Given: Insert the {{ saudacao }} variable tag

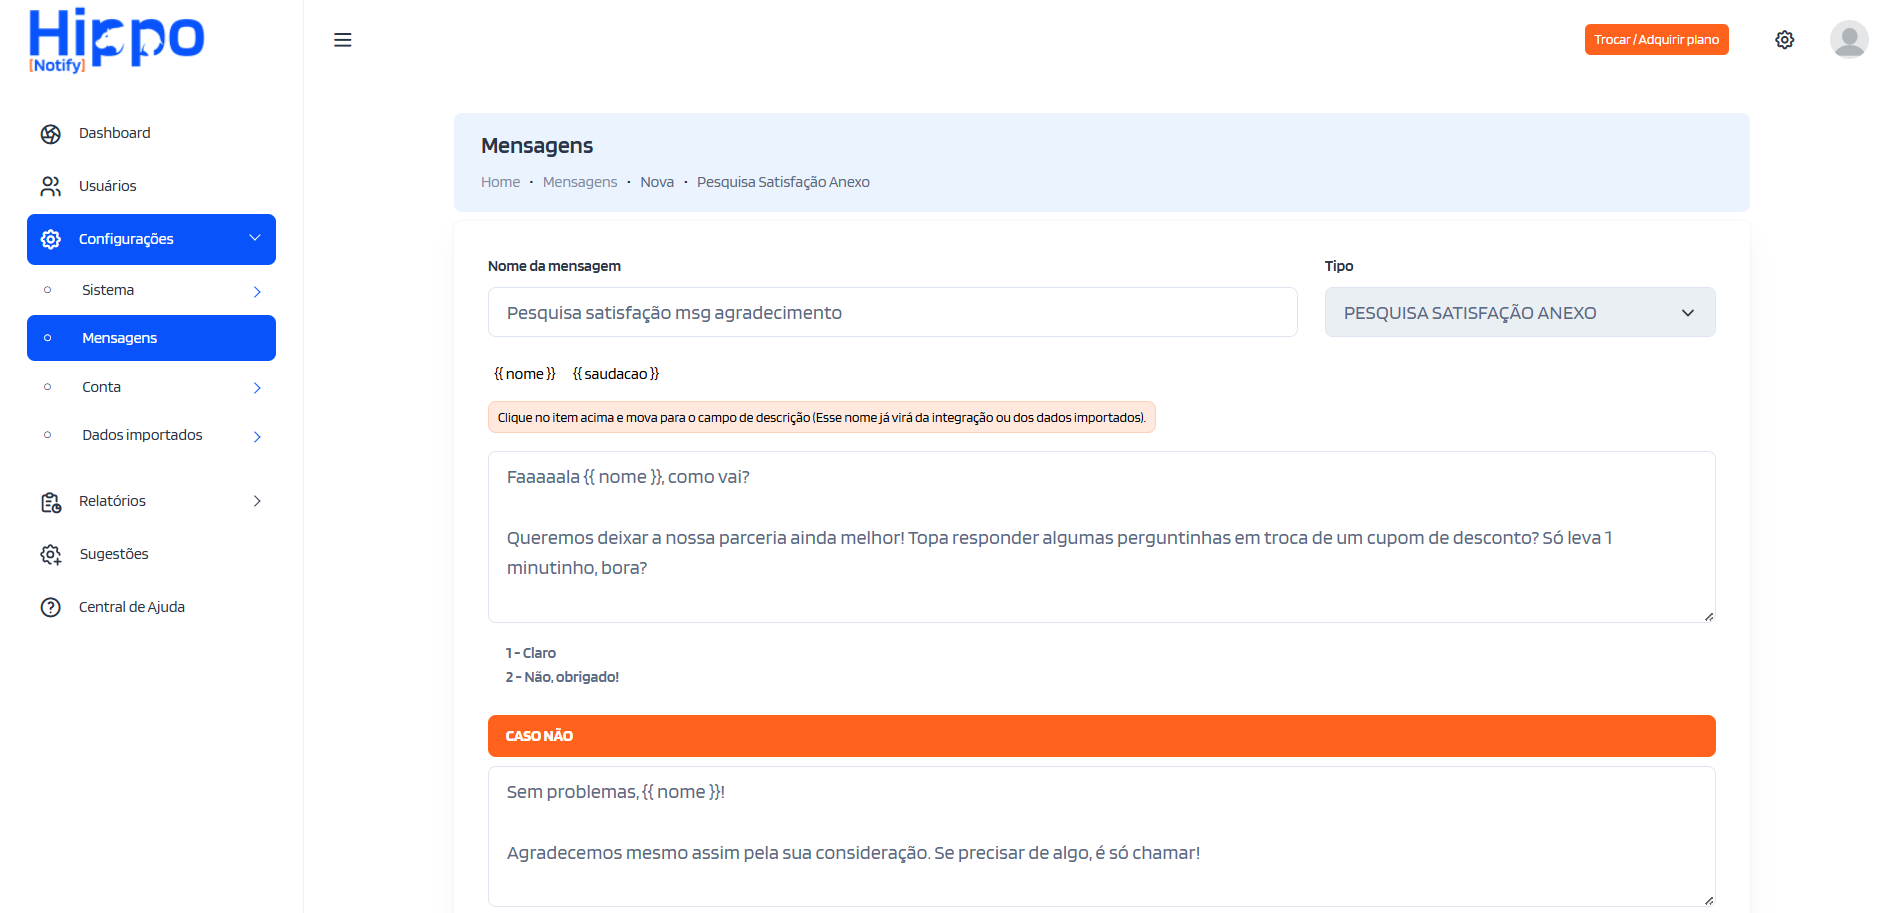Looking at the screenshot, I should click(615, 374).
